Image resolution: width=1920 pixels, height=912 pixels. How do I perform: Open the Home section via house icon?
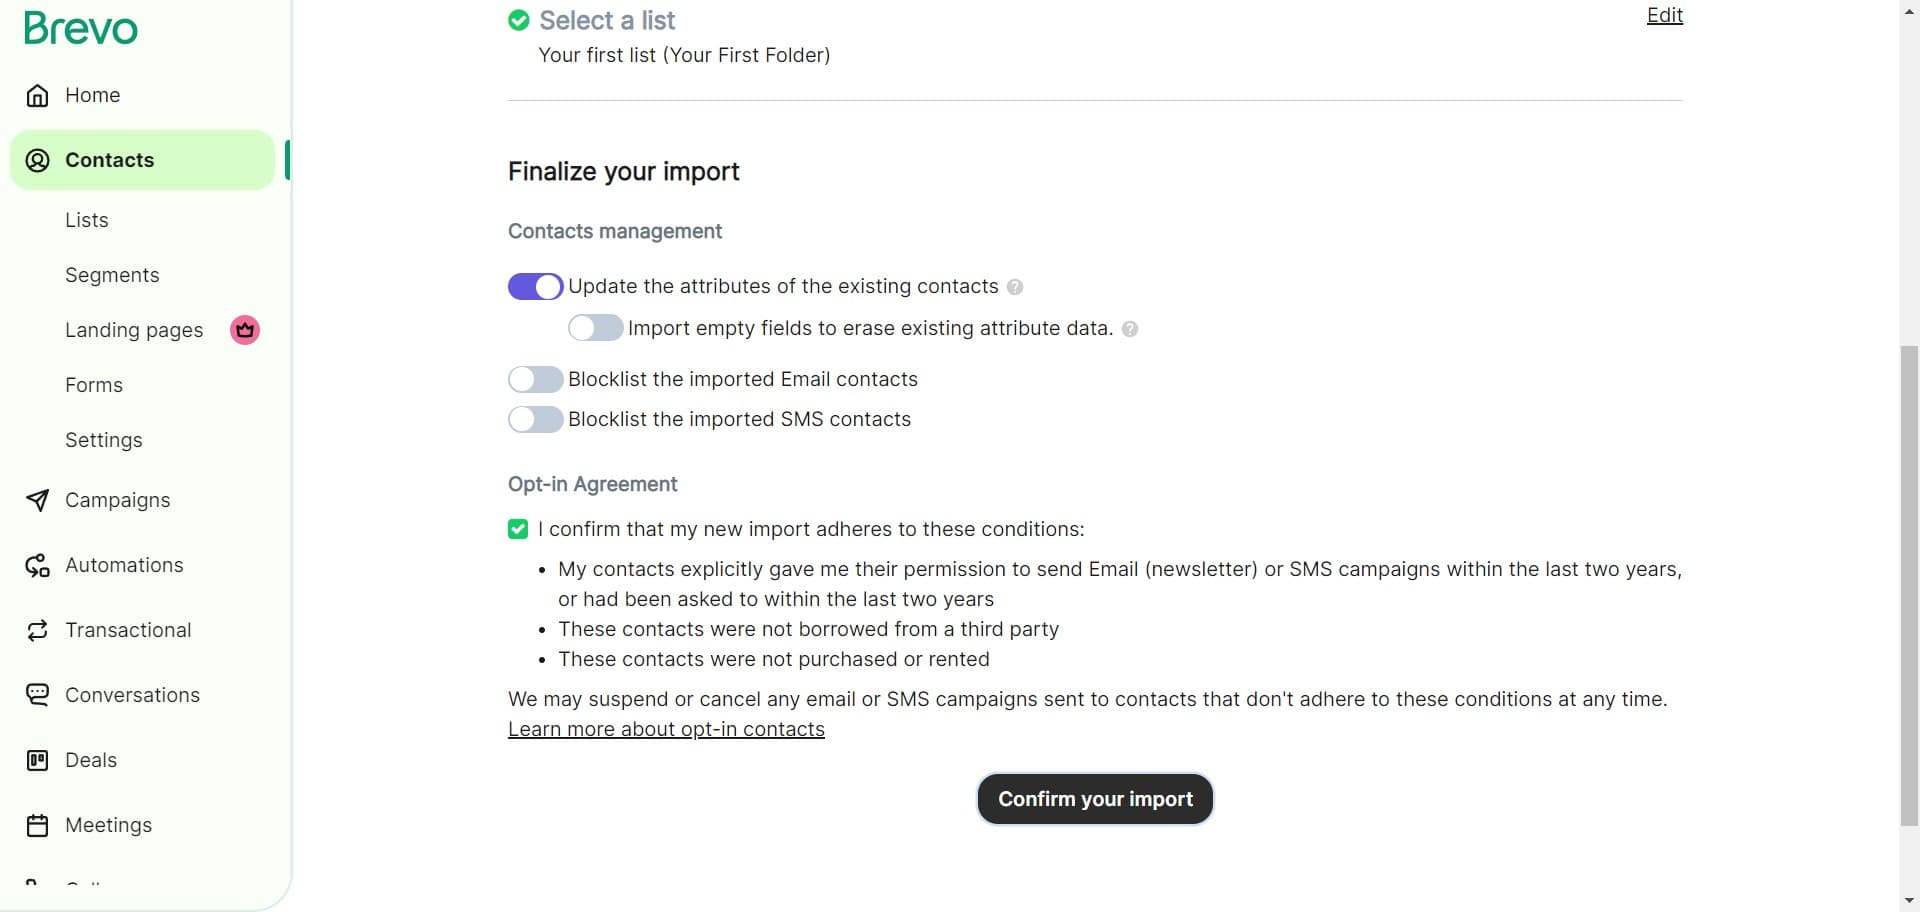point(37,95)
